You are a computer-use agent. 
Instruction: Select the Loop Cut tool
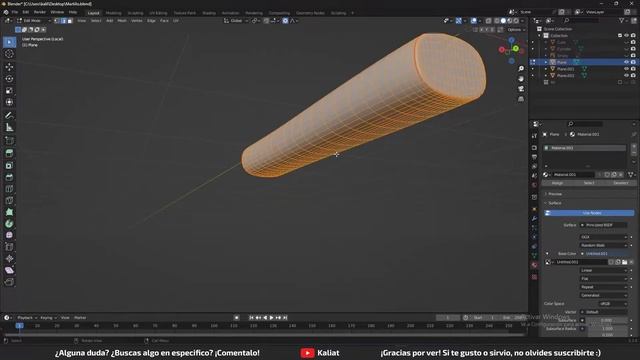(x=9, y=189)
